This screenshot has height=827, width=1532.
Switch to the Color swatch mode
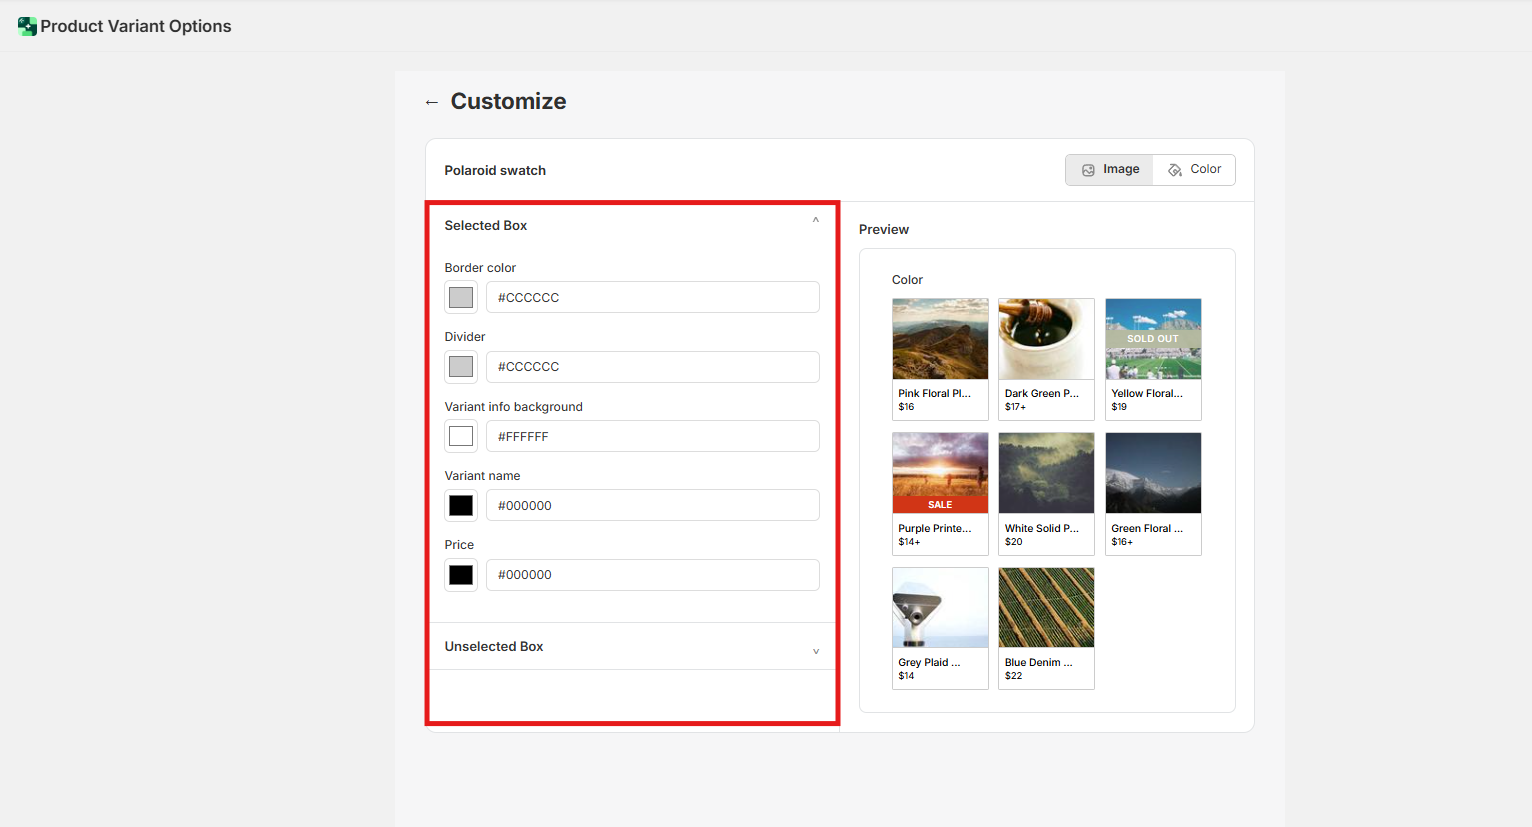[1194, 170]
